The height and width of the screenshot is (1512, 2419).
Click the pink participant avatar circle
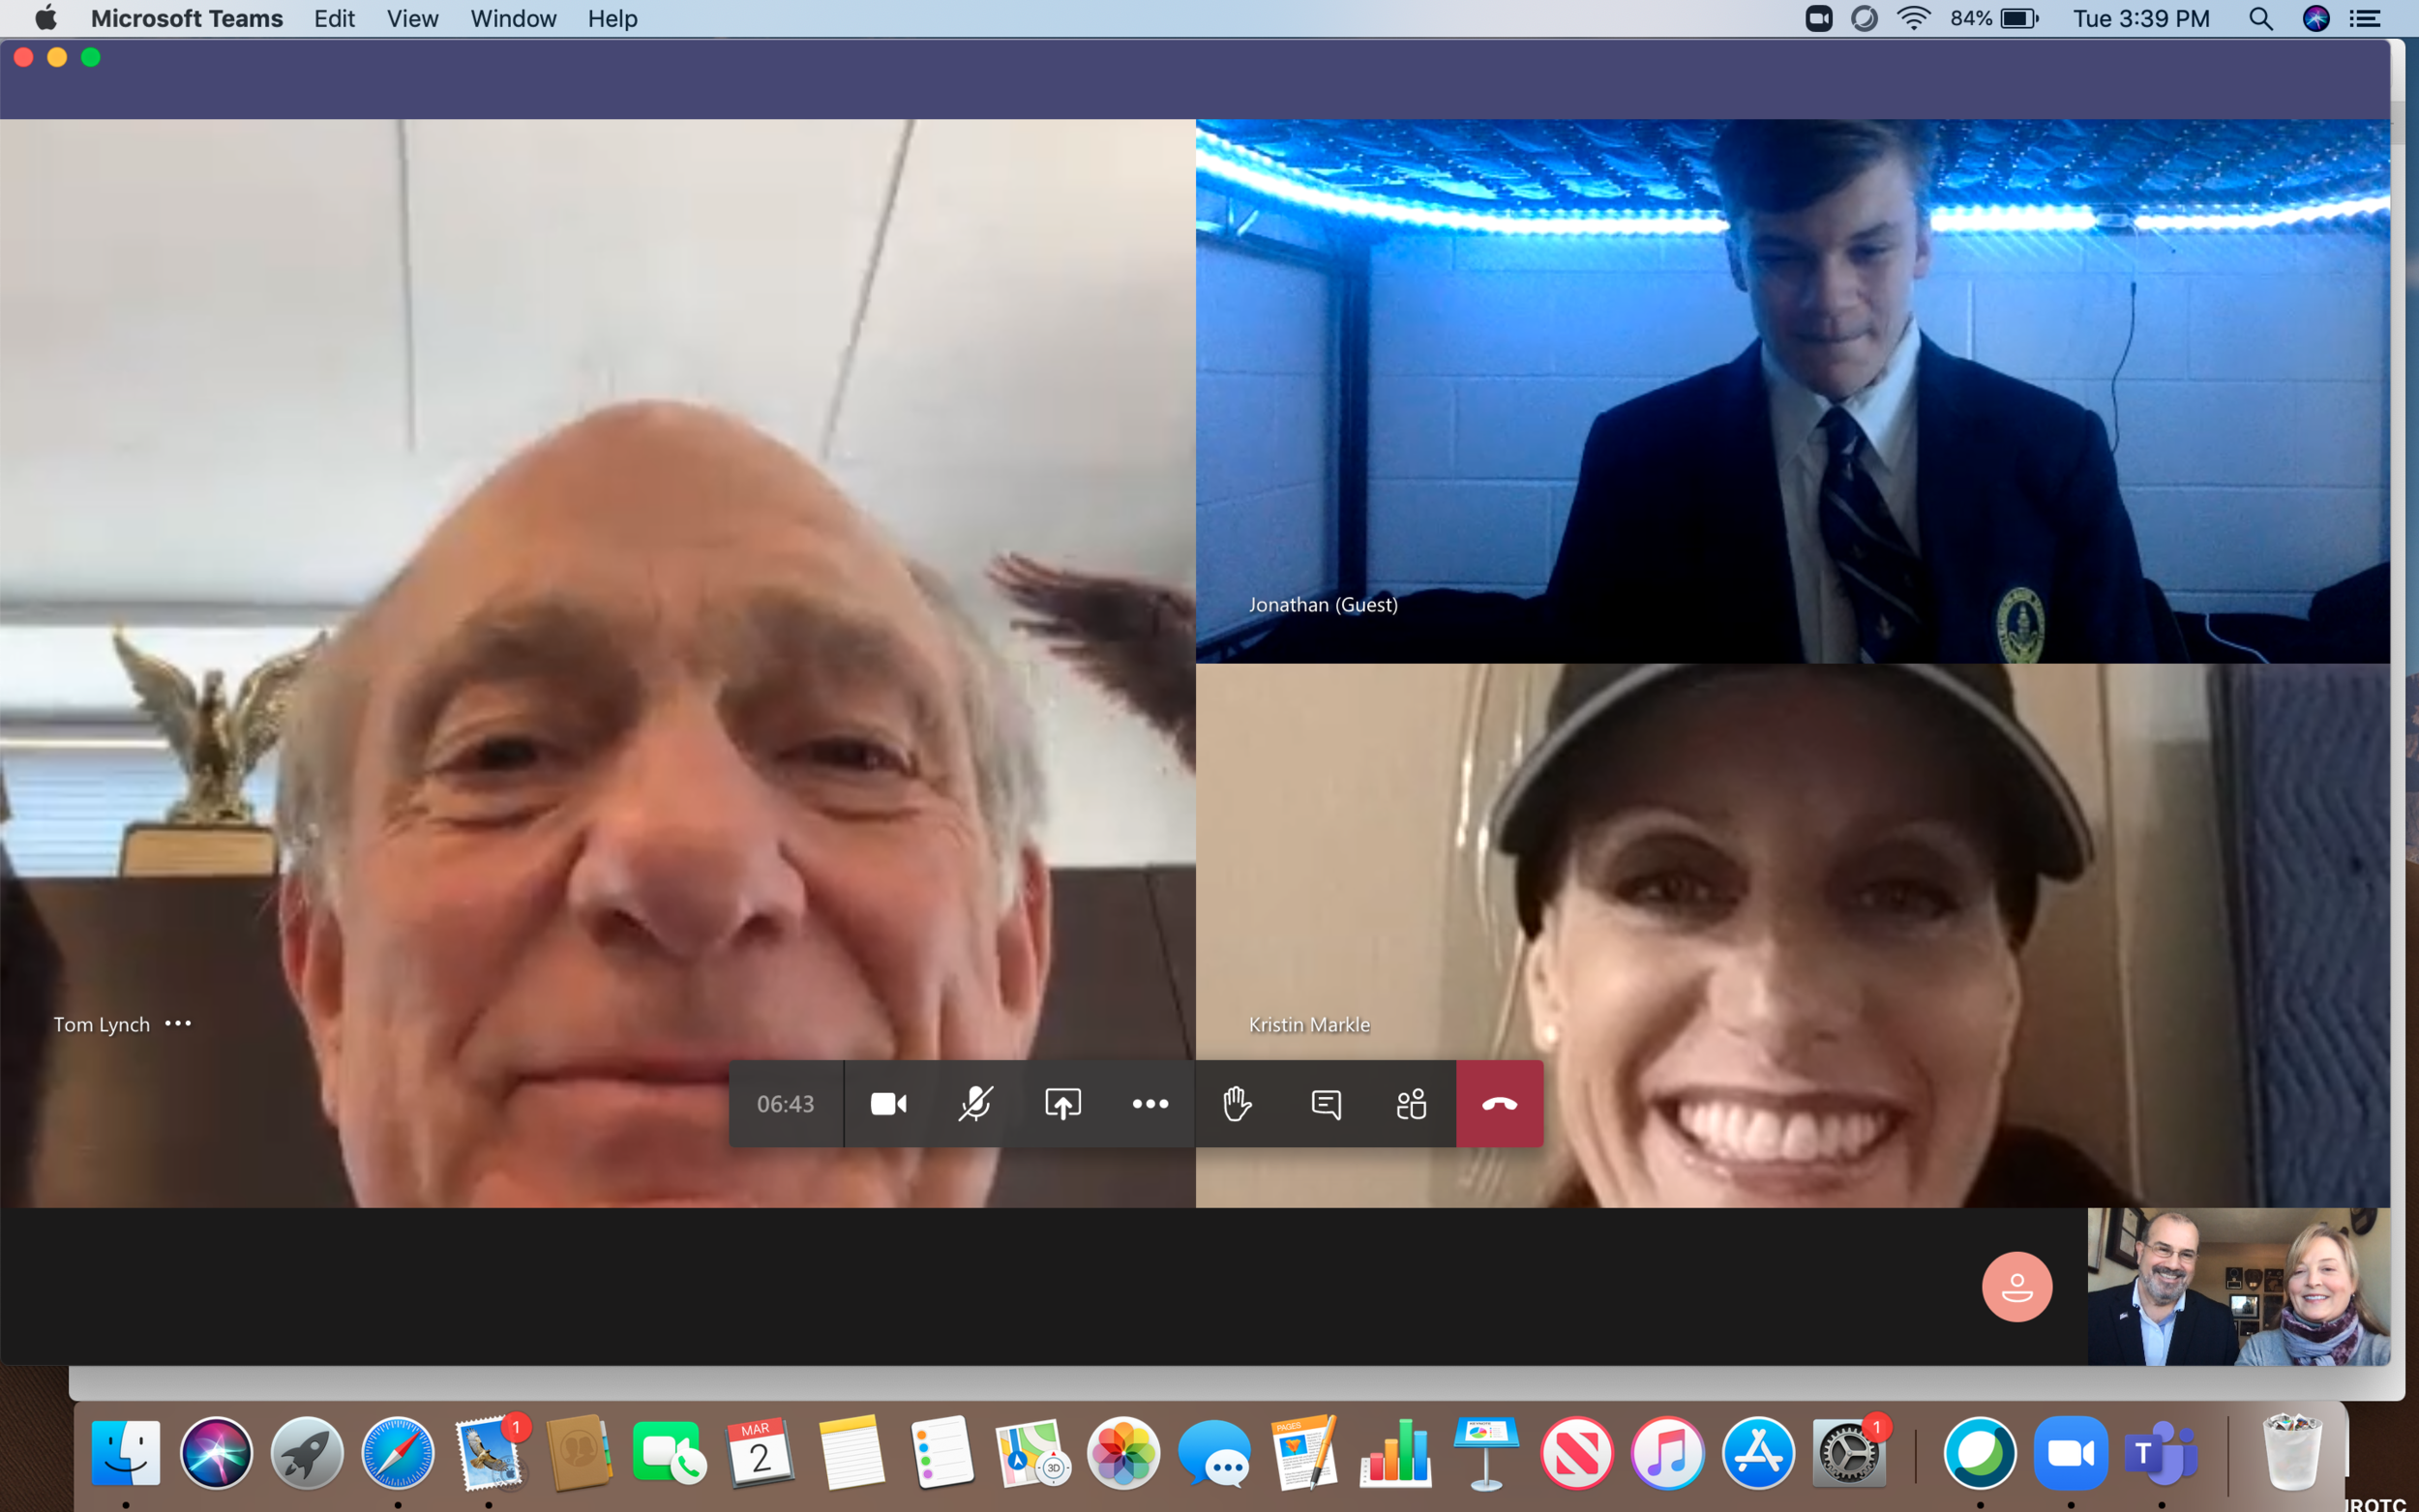point(2016,1287)
